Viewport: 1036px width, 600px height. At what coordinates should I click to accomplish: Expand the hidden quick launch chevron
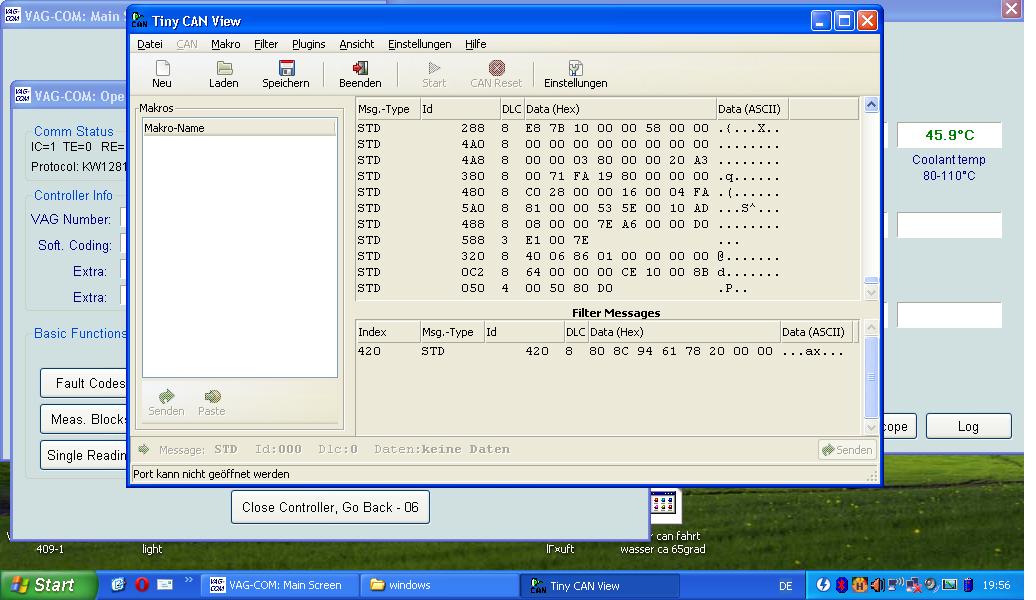click(188, 580)
